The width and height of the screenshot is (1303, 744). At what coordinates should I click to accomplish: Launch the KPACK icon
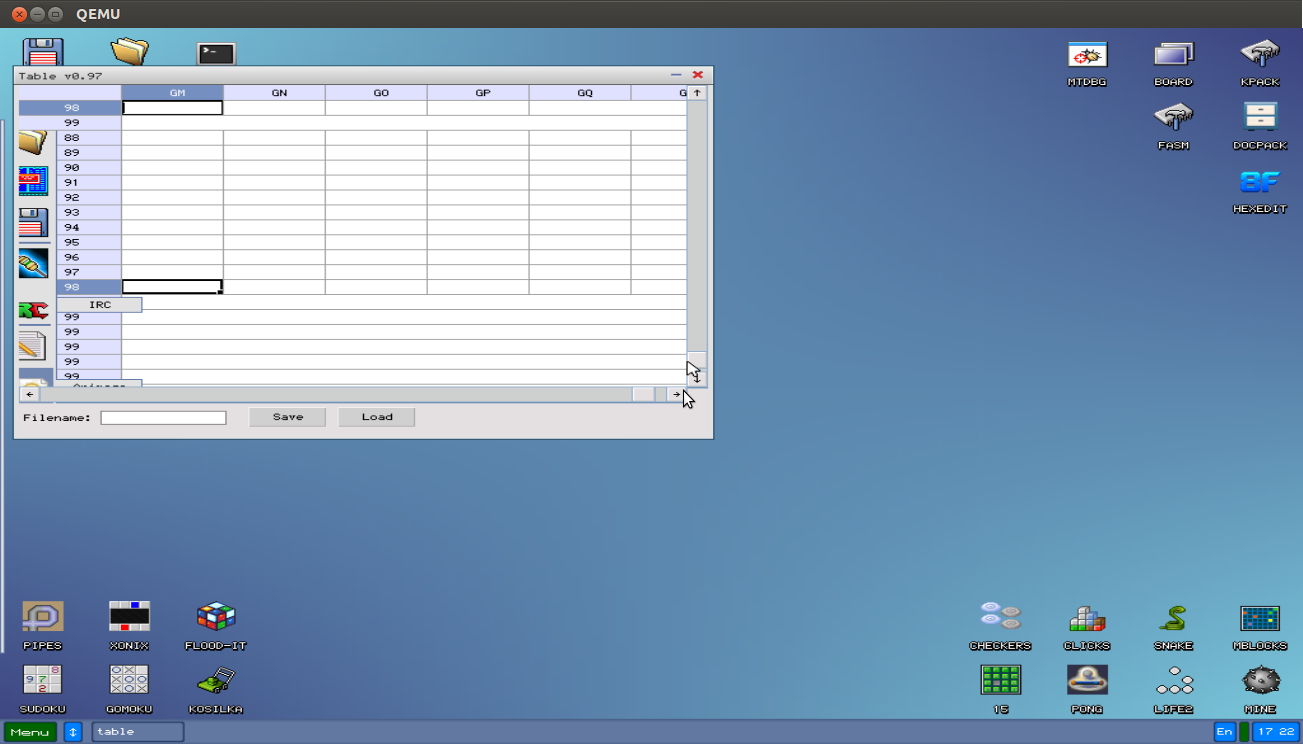pos(1260,56)
